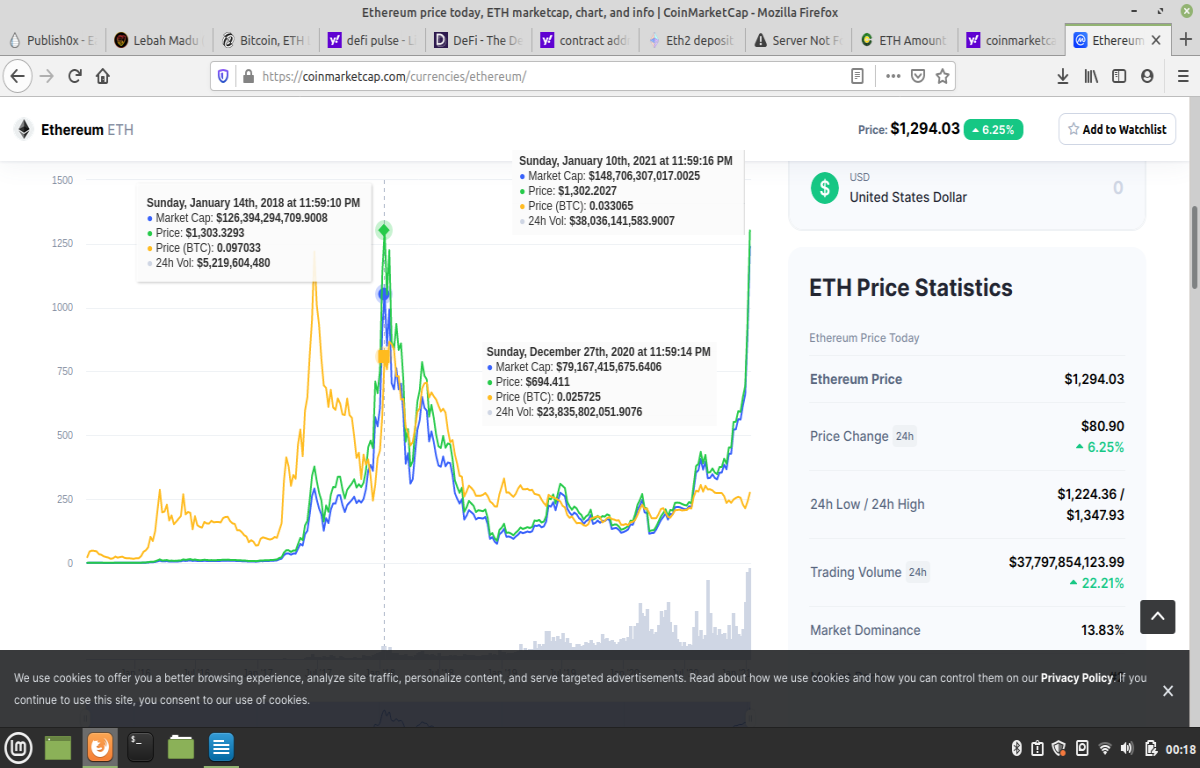Toggle the Firefox sidebar icon
Viewport: 1200px width, 768px height.
tap(1119, 76)
